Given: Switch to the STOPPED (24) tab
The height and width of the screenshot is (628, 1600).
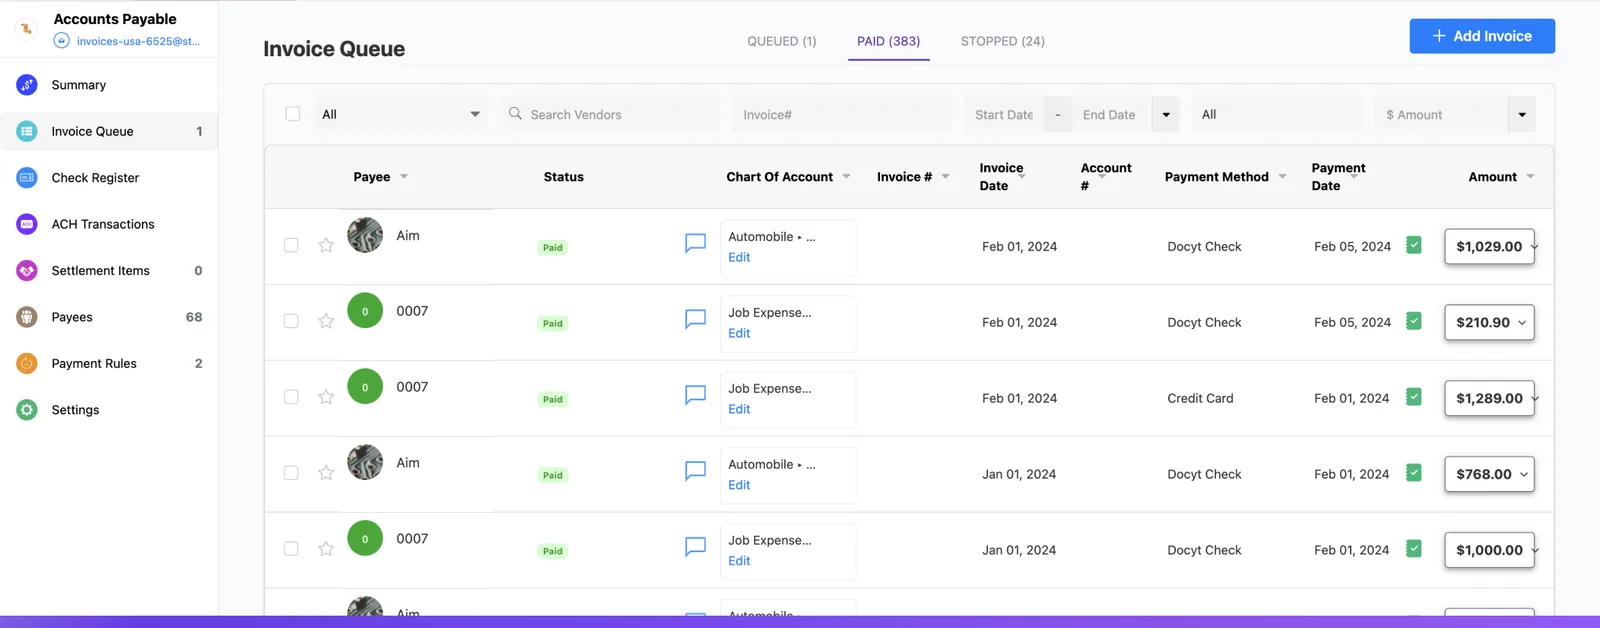Looking at the screenshot, I should coord(1002,41).
